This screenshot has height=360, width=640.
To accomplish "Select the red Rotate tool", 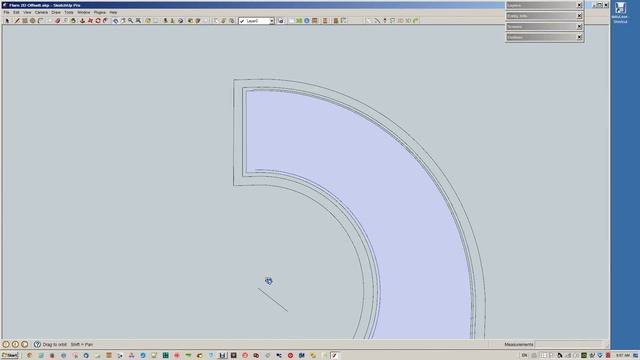I will pos(98,20).
